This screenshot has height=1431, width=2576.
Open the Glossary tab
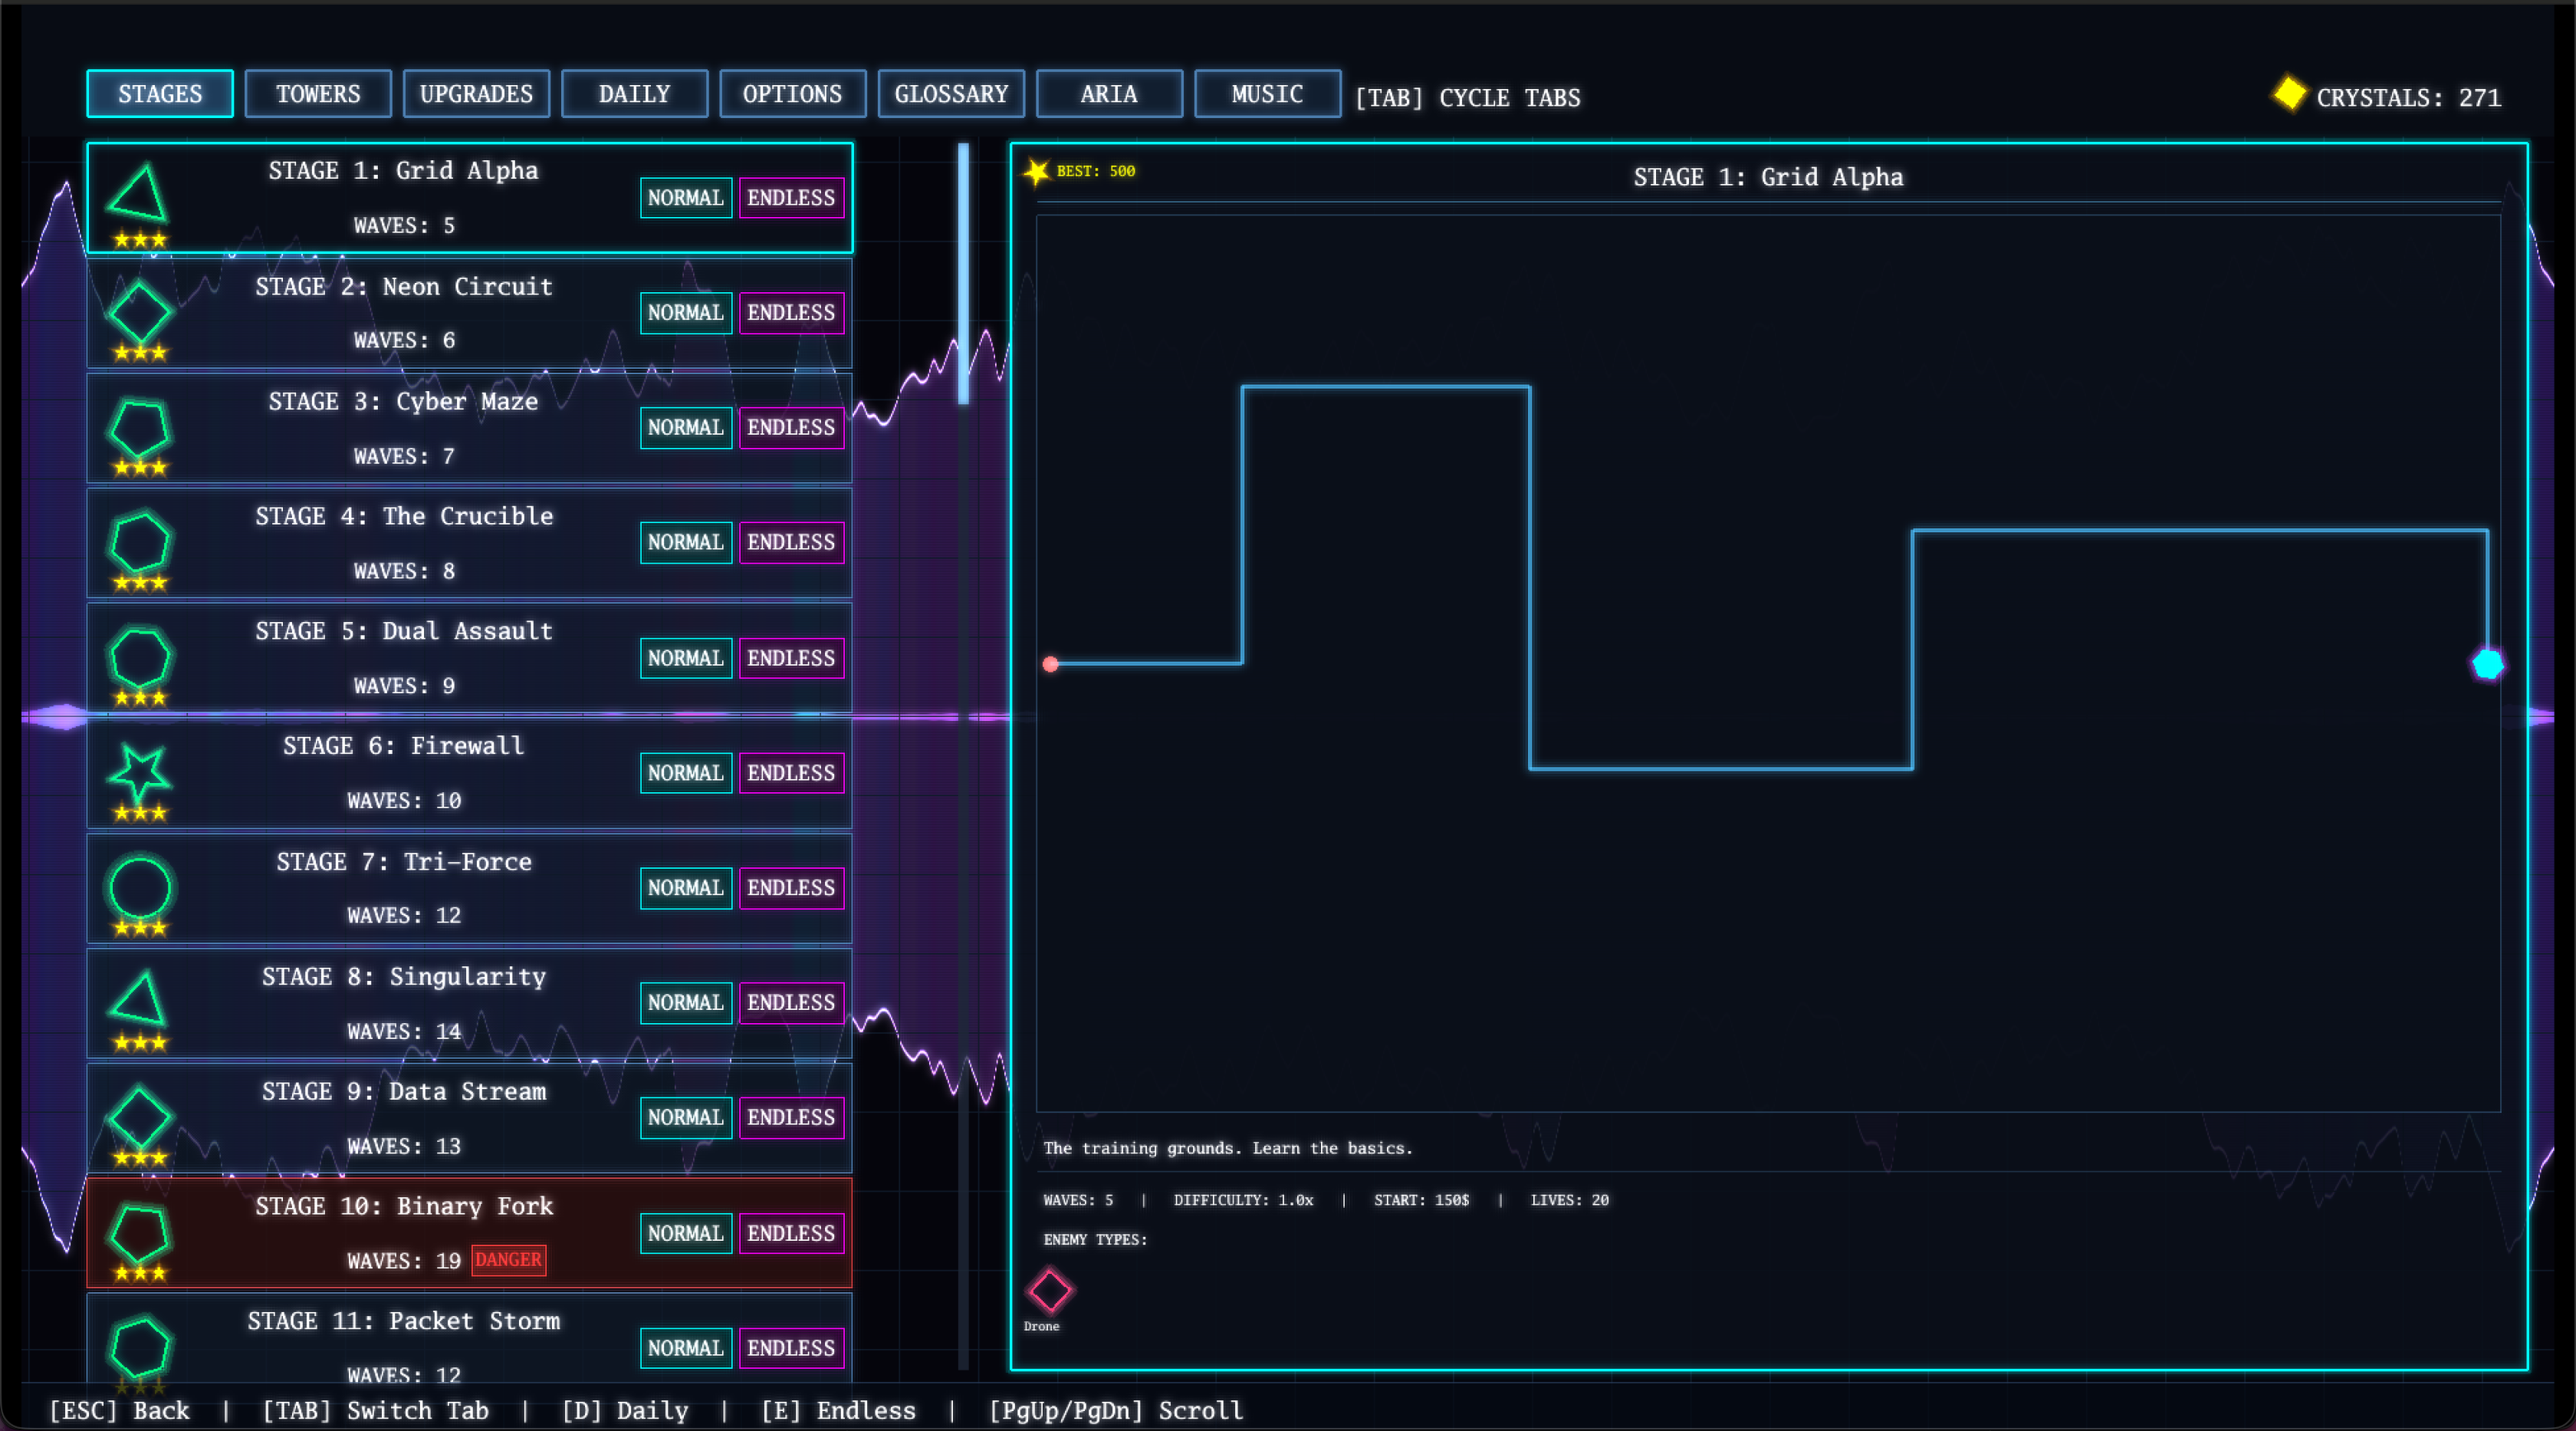point(951,94)
